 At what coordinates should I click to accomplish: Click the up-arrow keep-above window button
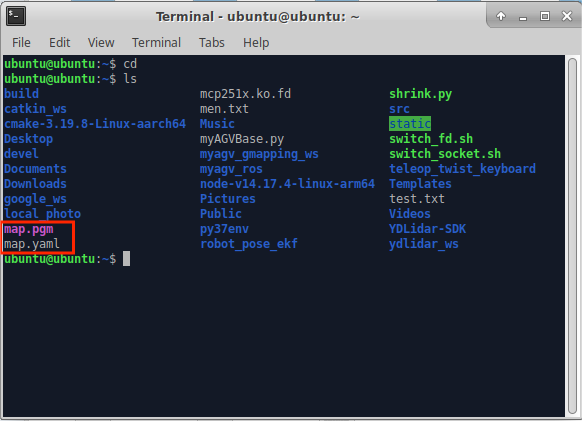[501, 16]
